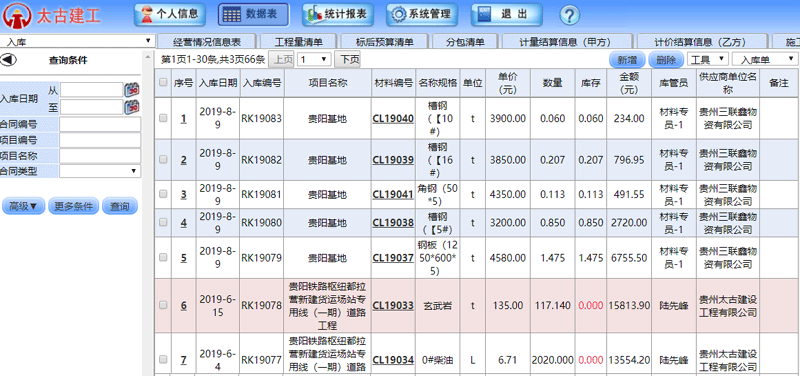Click the 新增 add button
Image resolution: width=800 pixels, height=376 pixels.
[627, 60]
